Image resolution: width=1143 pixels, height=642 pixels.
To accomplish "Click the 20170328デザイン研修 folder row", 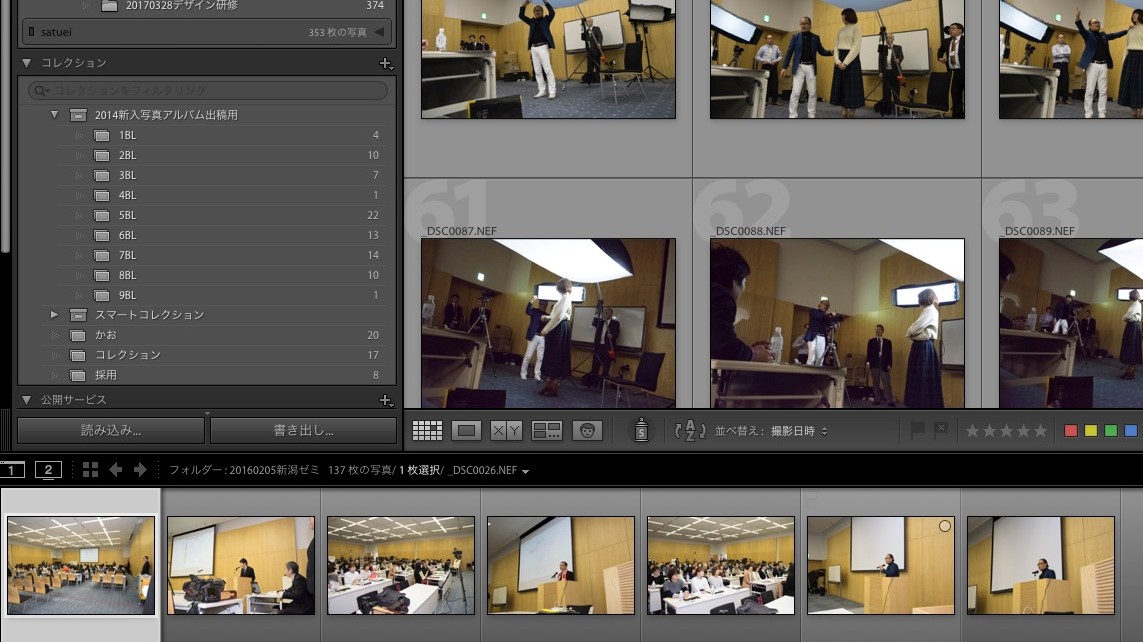I will tap(208, 6).
